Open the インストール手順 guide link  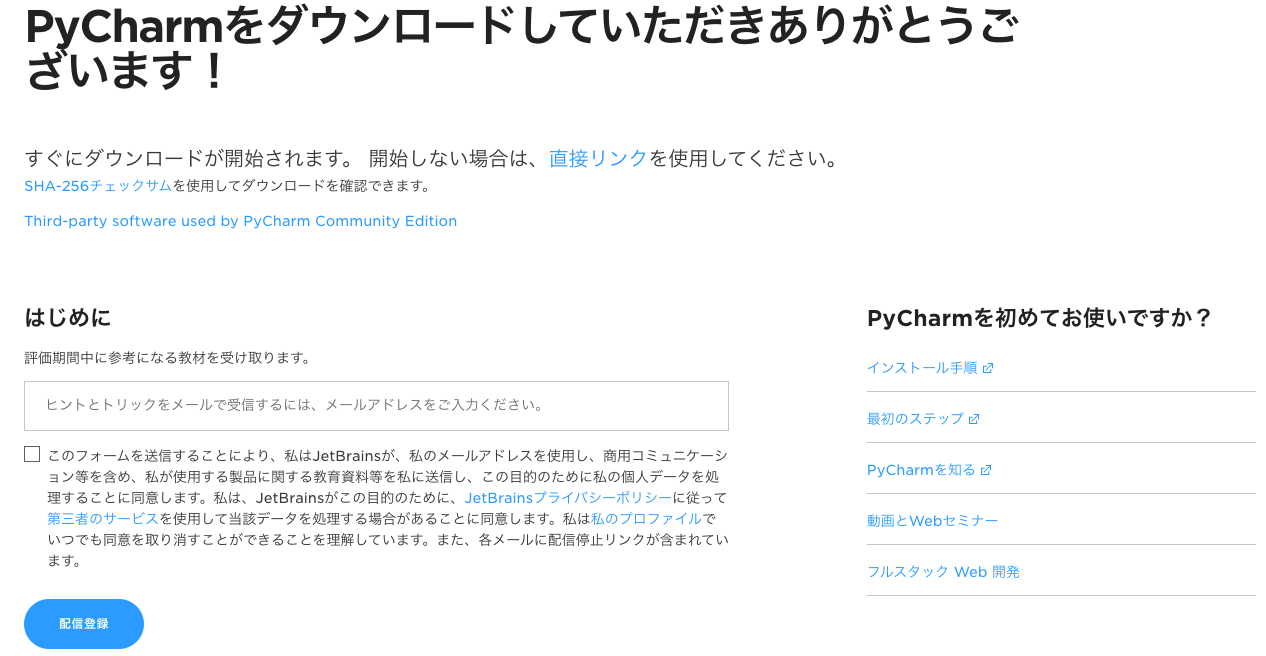pyautogui.click(x=922, y=368)
